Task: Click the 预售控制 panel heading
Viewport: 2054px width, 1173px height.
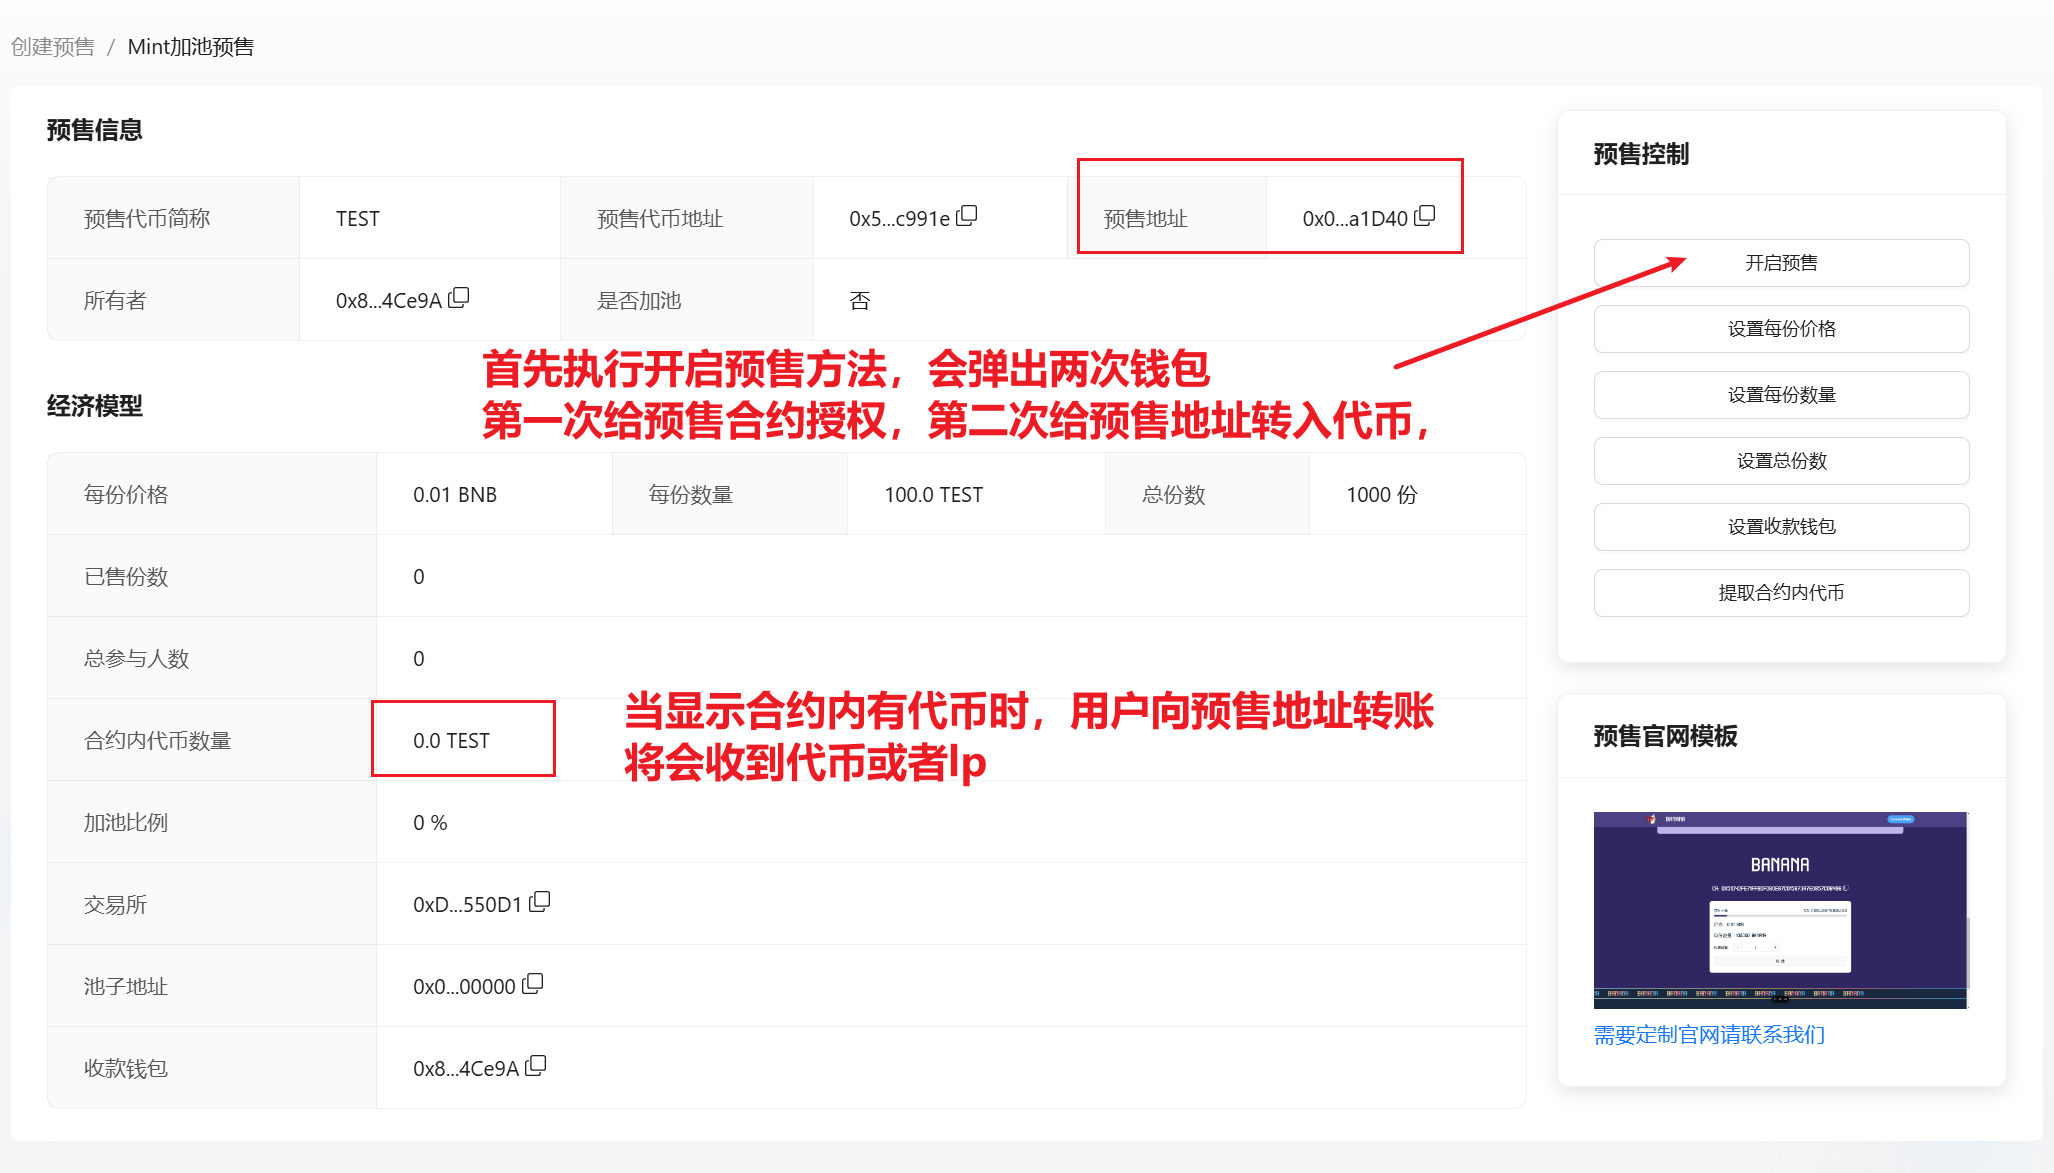Action: pos(1640,154)
